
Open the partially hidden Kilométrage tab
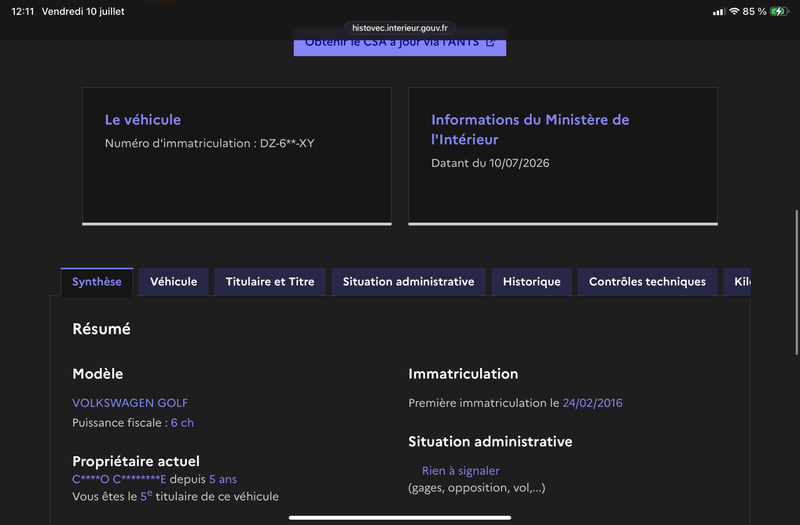(737, 282)
